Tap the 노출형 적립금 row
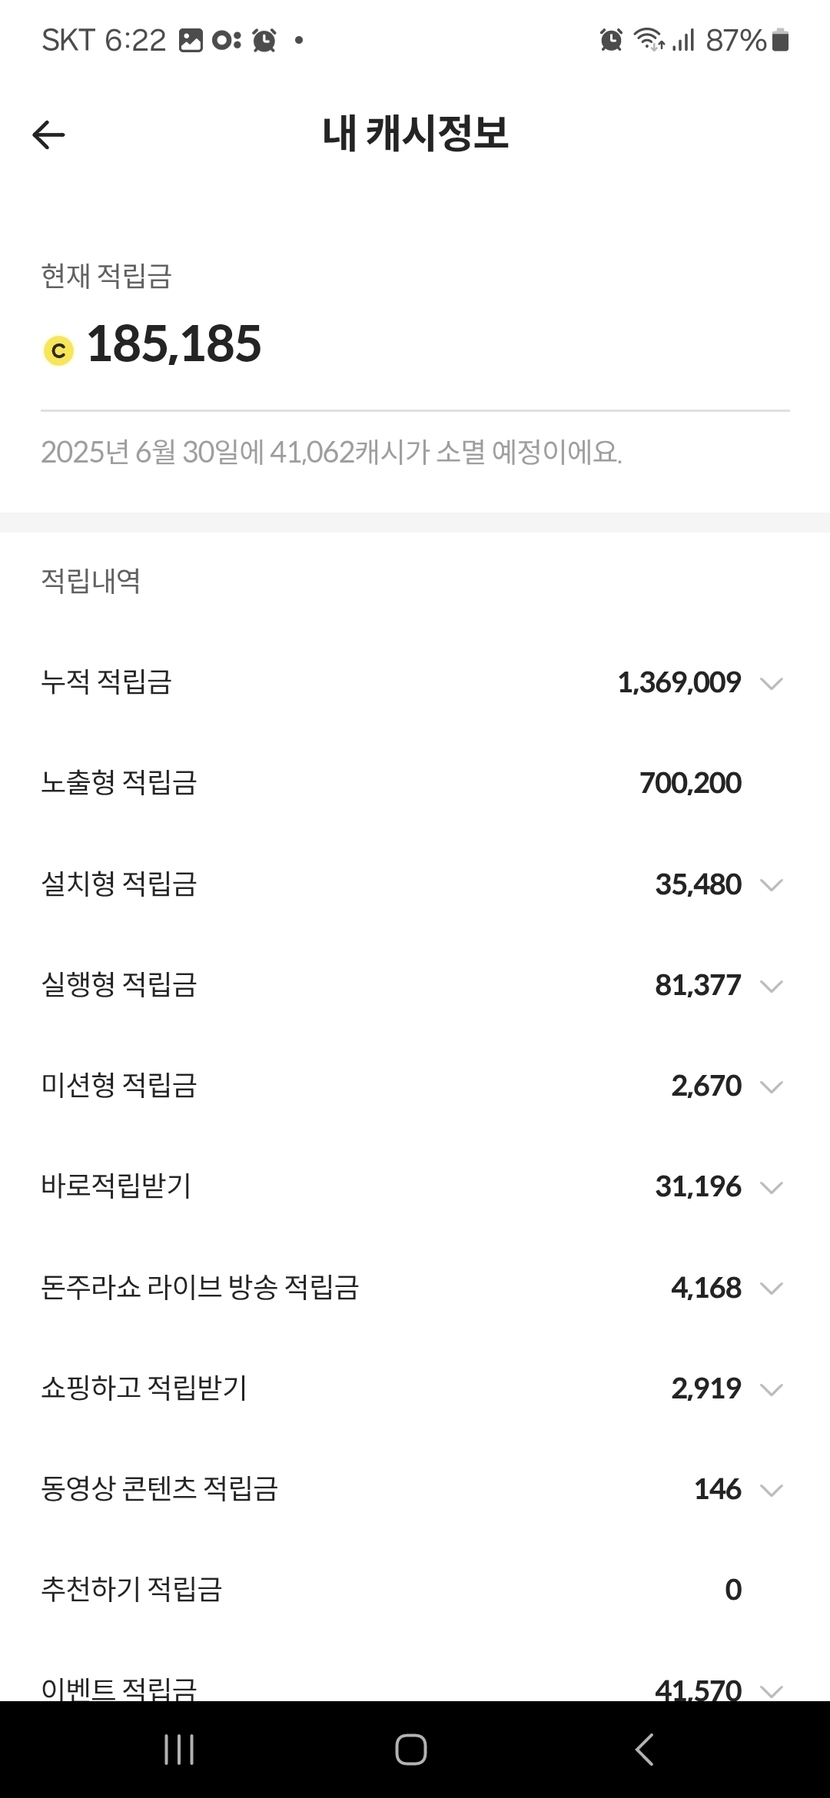The image size is (830, 1798). (415, 783)
